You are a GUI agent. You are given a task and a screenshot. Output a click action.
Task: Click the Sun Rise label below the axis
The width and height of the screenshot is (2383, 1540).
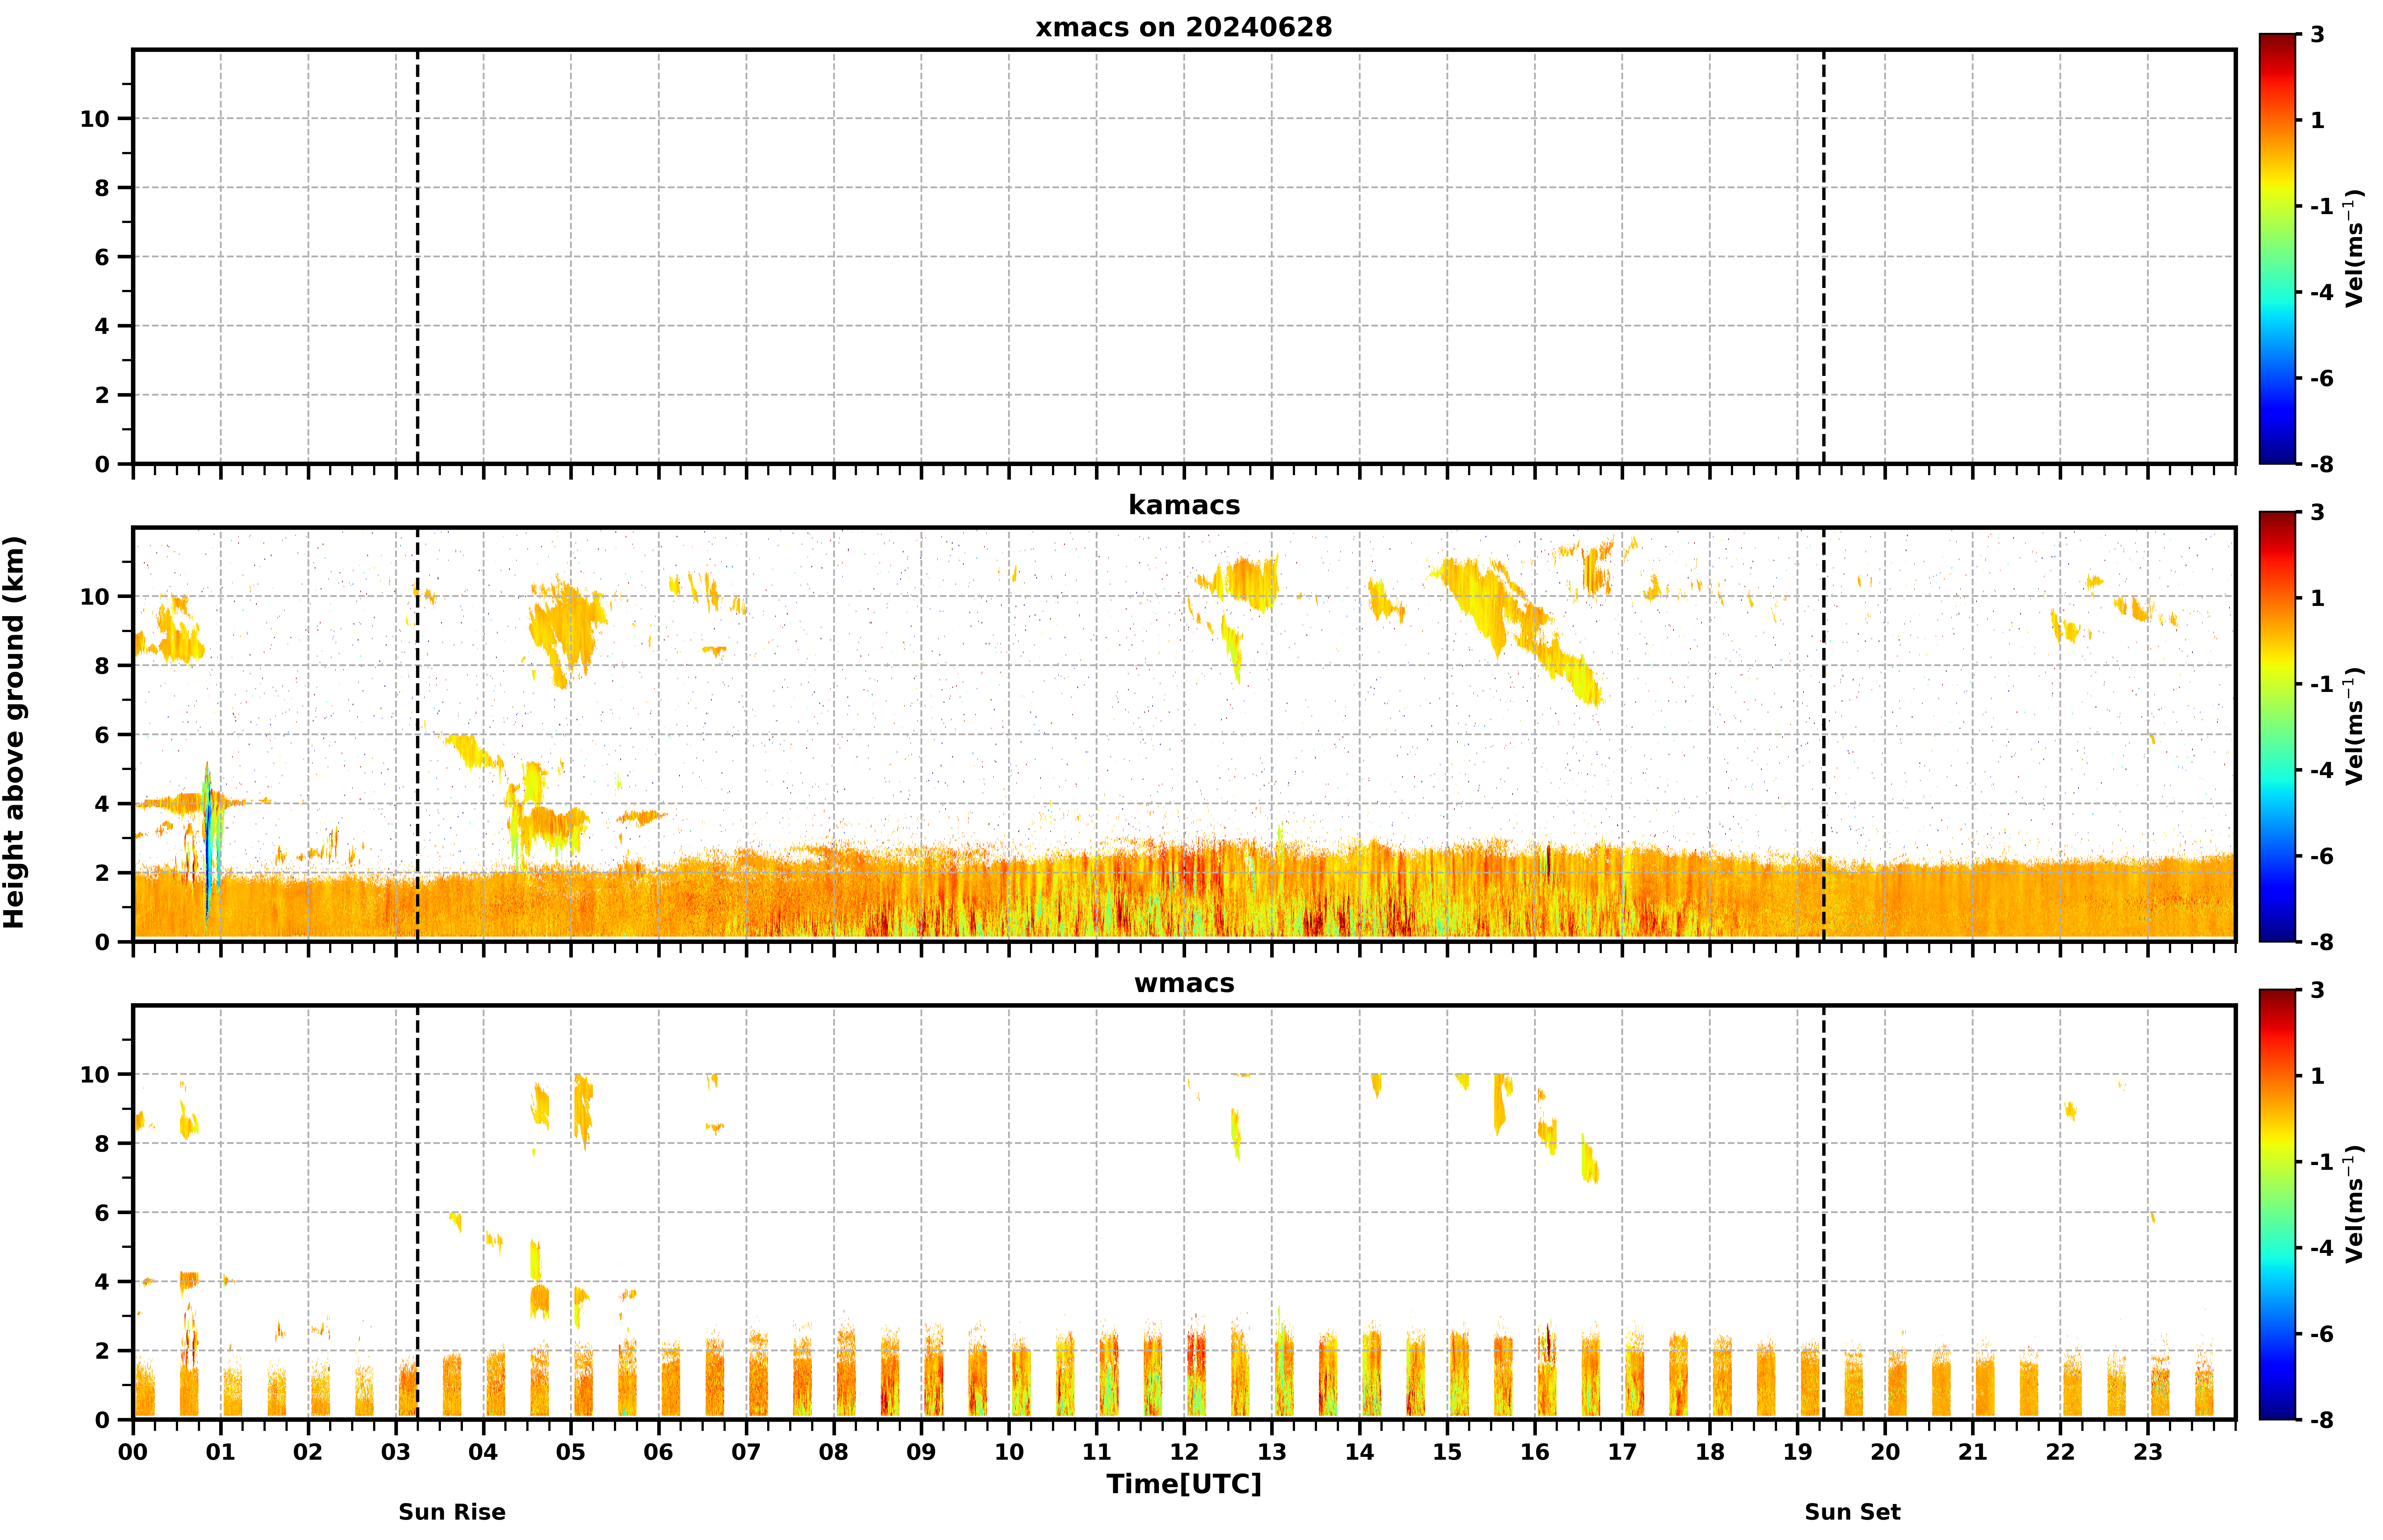click(x=452, y=1512)
